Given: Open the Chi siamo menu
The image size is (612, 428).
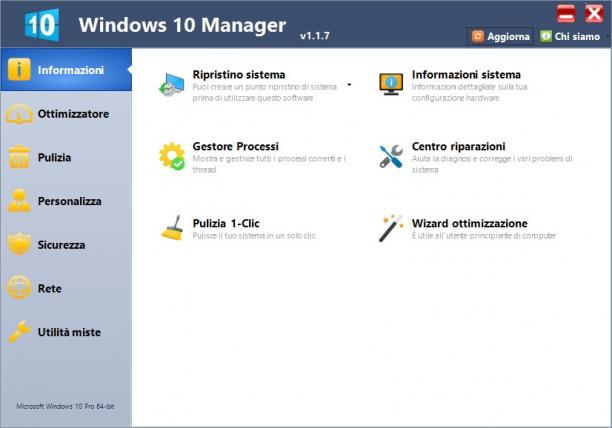Looking at the screenshot, I should pos(577,37).
